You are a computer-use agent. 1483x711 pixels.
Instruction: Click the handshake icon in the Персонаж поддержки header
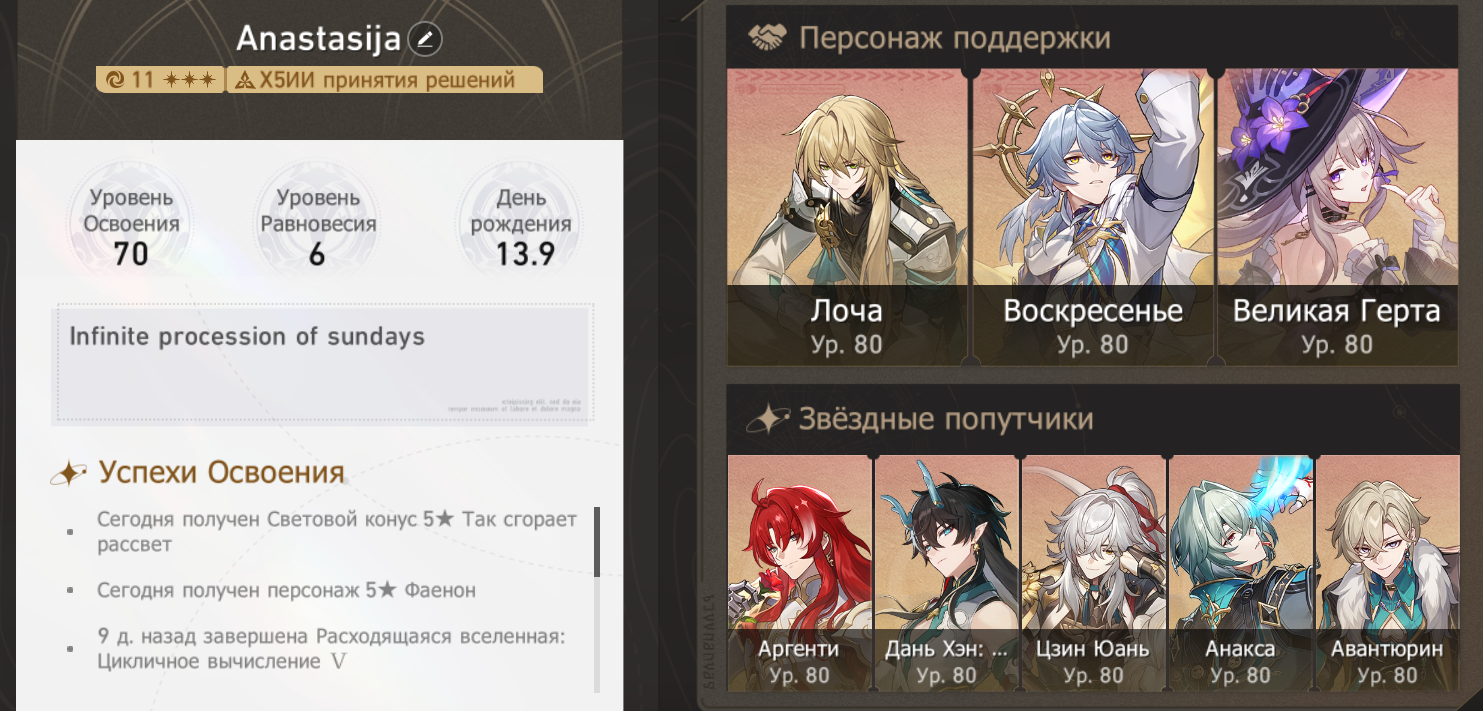coord(767,39)
